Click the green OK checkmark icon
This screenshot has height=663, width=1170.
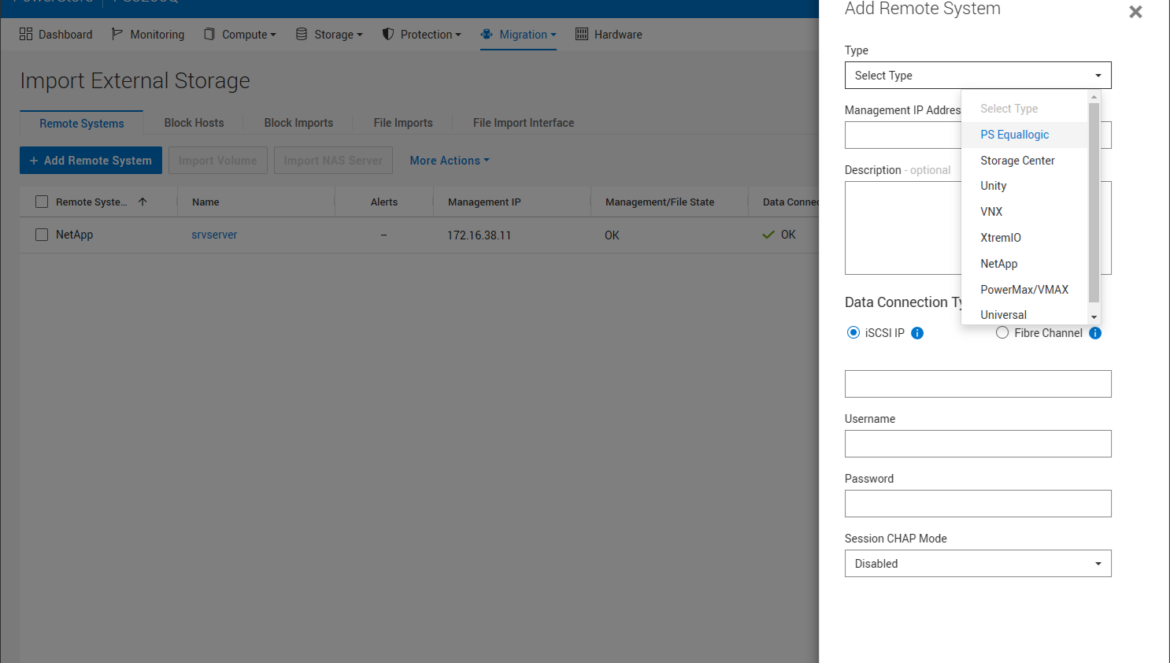point(768,234)
